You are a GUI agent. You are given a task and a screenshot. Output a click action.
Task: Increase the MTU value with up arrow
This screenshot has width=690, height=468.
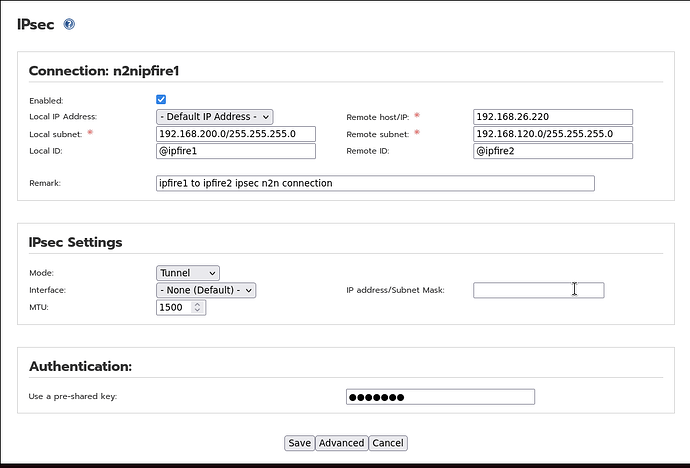198,304
